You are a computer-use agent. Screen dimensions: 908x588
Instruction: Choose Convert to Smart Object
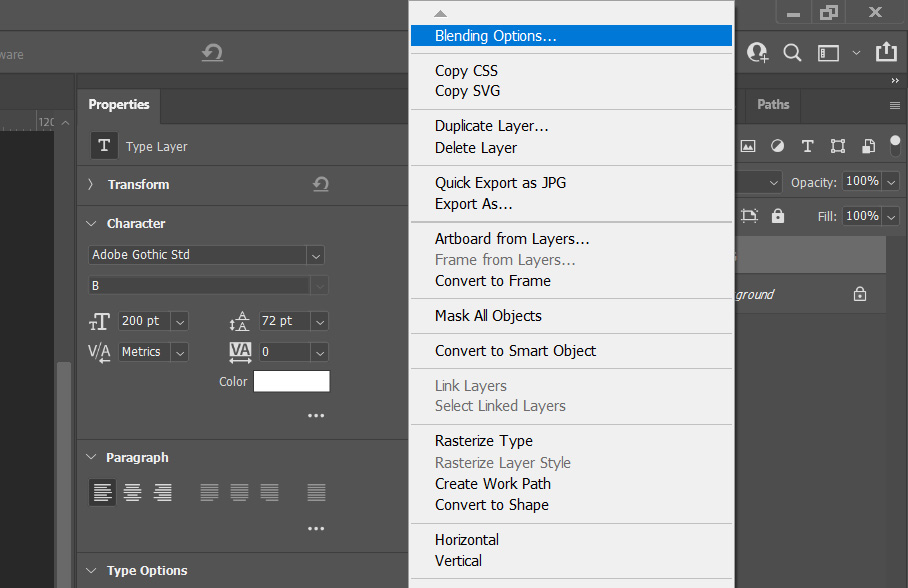[x=515, y=351]
